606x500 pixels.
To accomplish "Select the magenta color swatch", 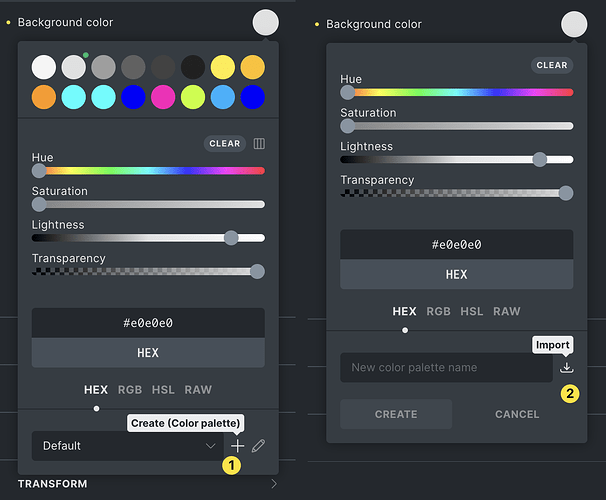I will (160, 97).
